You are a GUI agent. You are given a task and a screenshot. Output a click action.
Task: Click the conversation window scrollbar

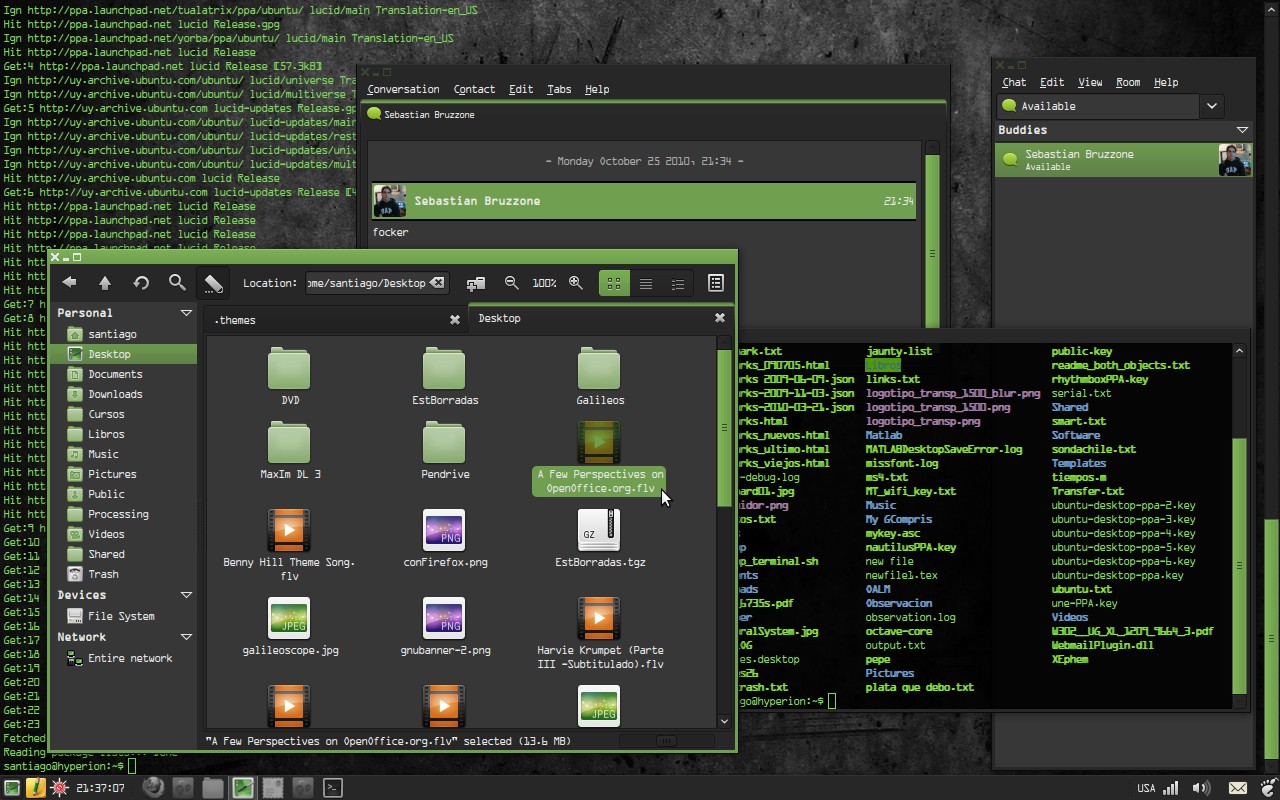click(933, 240)
